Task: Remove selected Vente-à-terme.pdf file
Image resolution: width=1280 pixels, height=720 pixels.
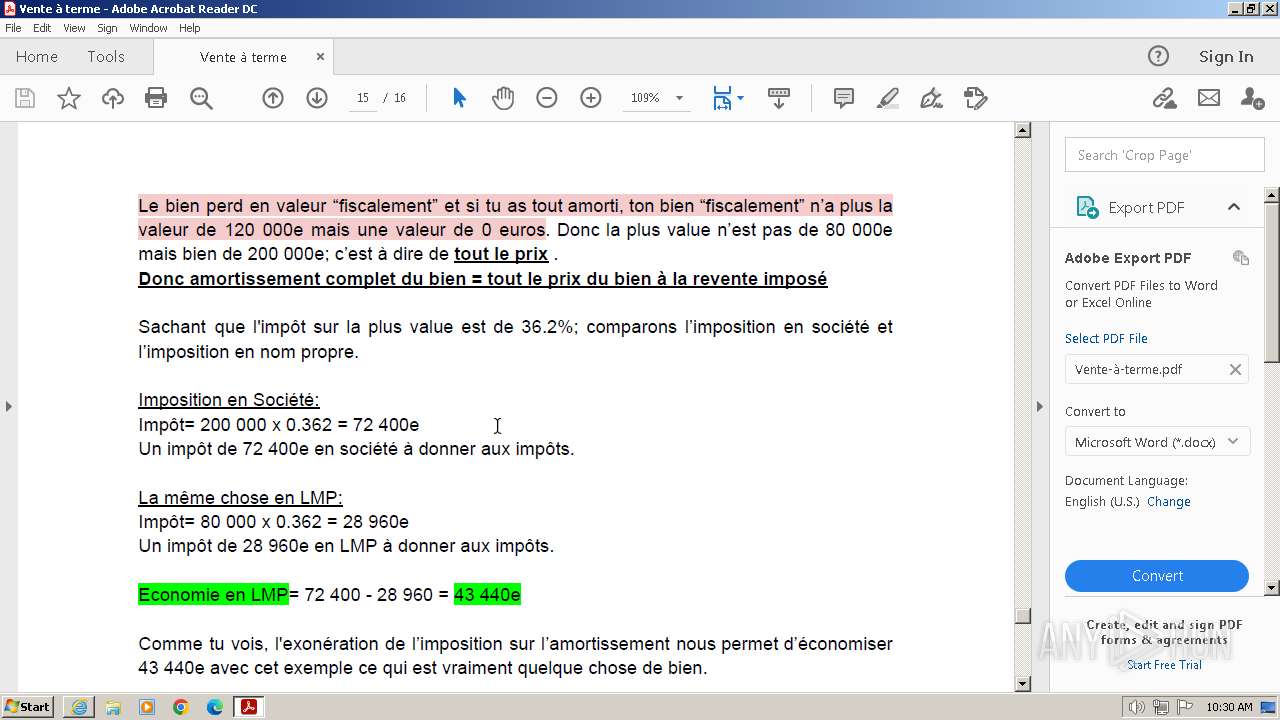Action: pyautogui.click(x=1235, y=370)
